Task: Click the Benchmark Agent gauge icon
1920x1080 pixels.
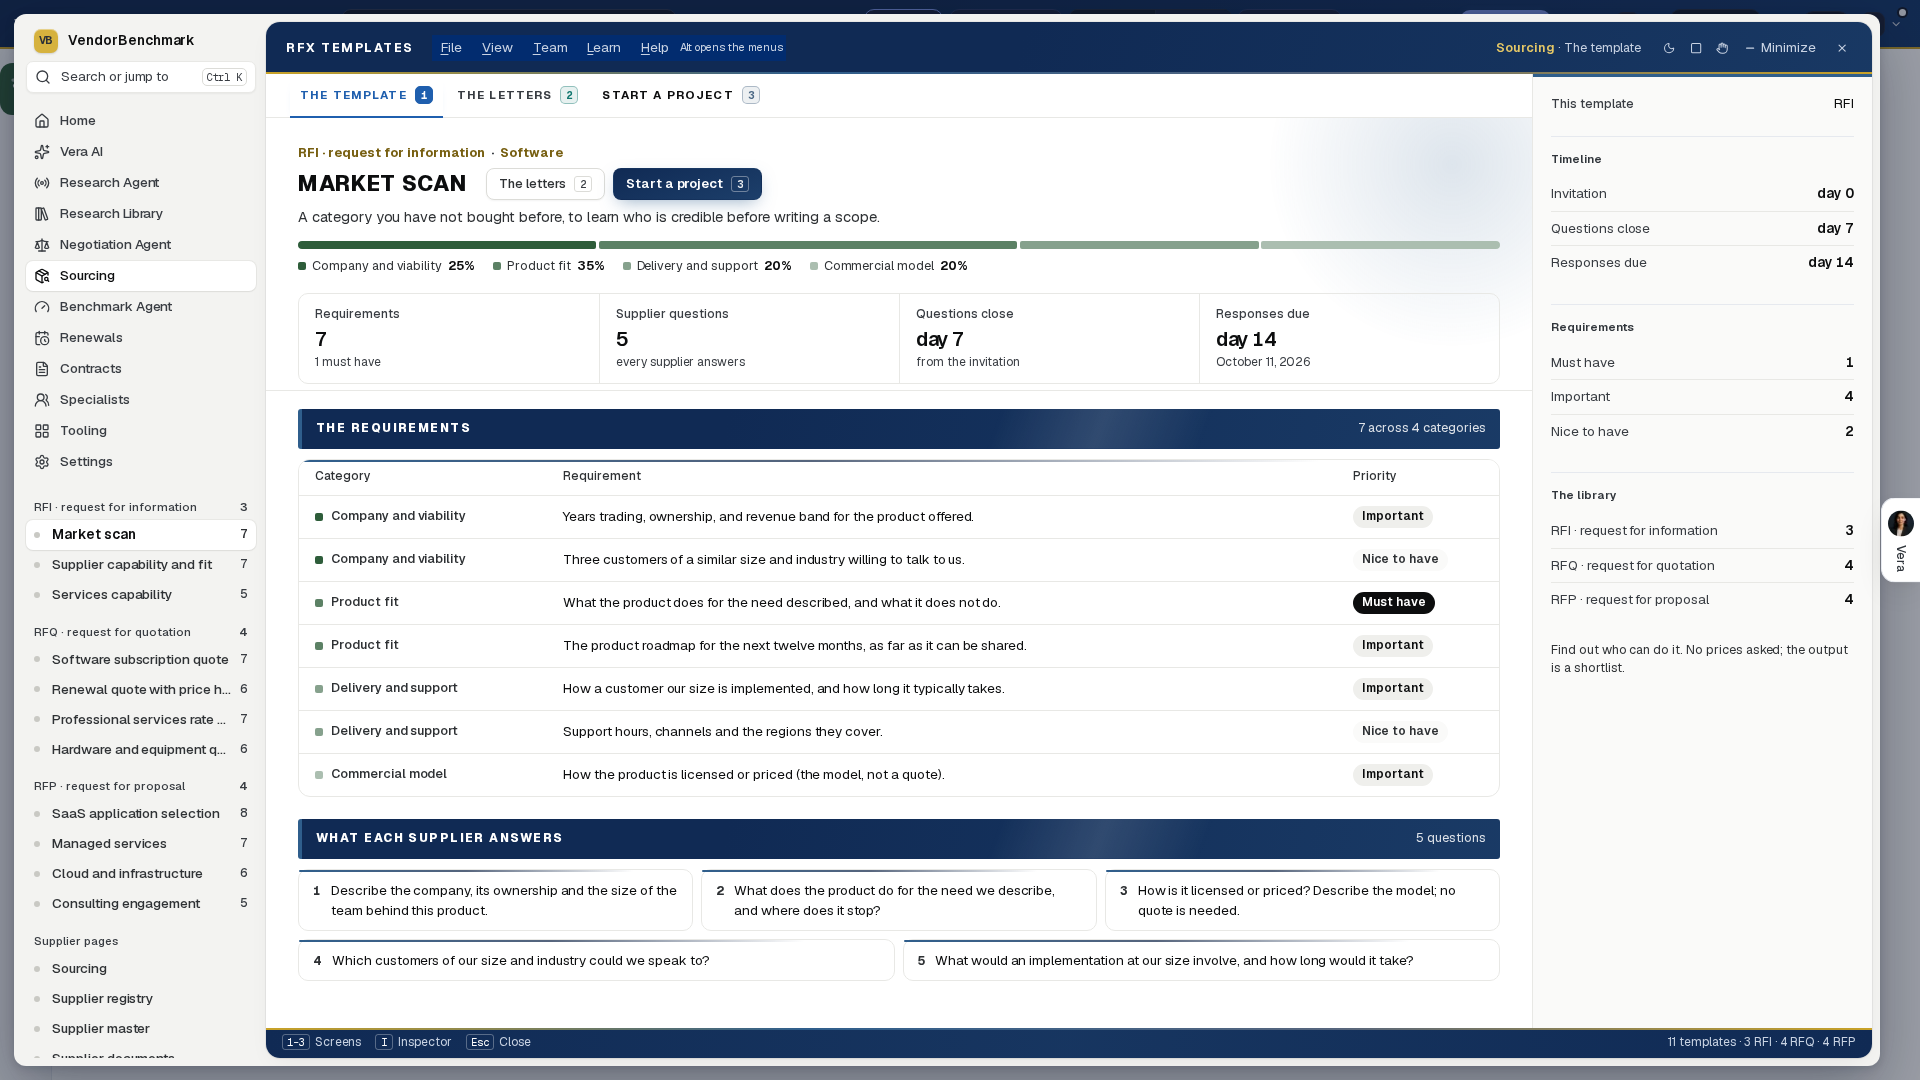Action: [42, 307]
